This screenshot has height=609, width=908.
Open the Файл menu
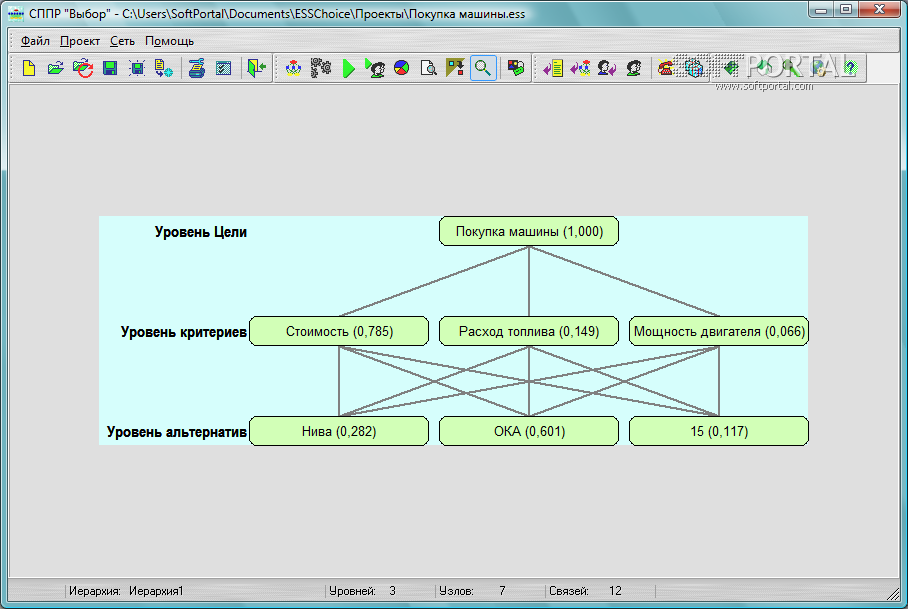(x=35, y=41)
